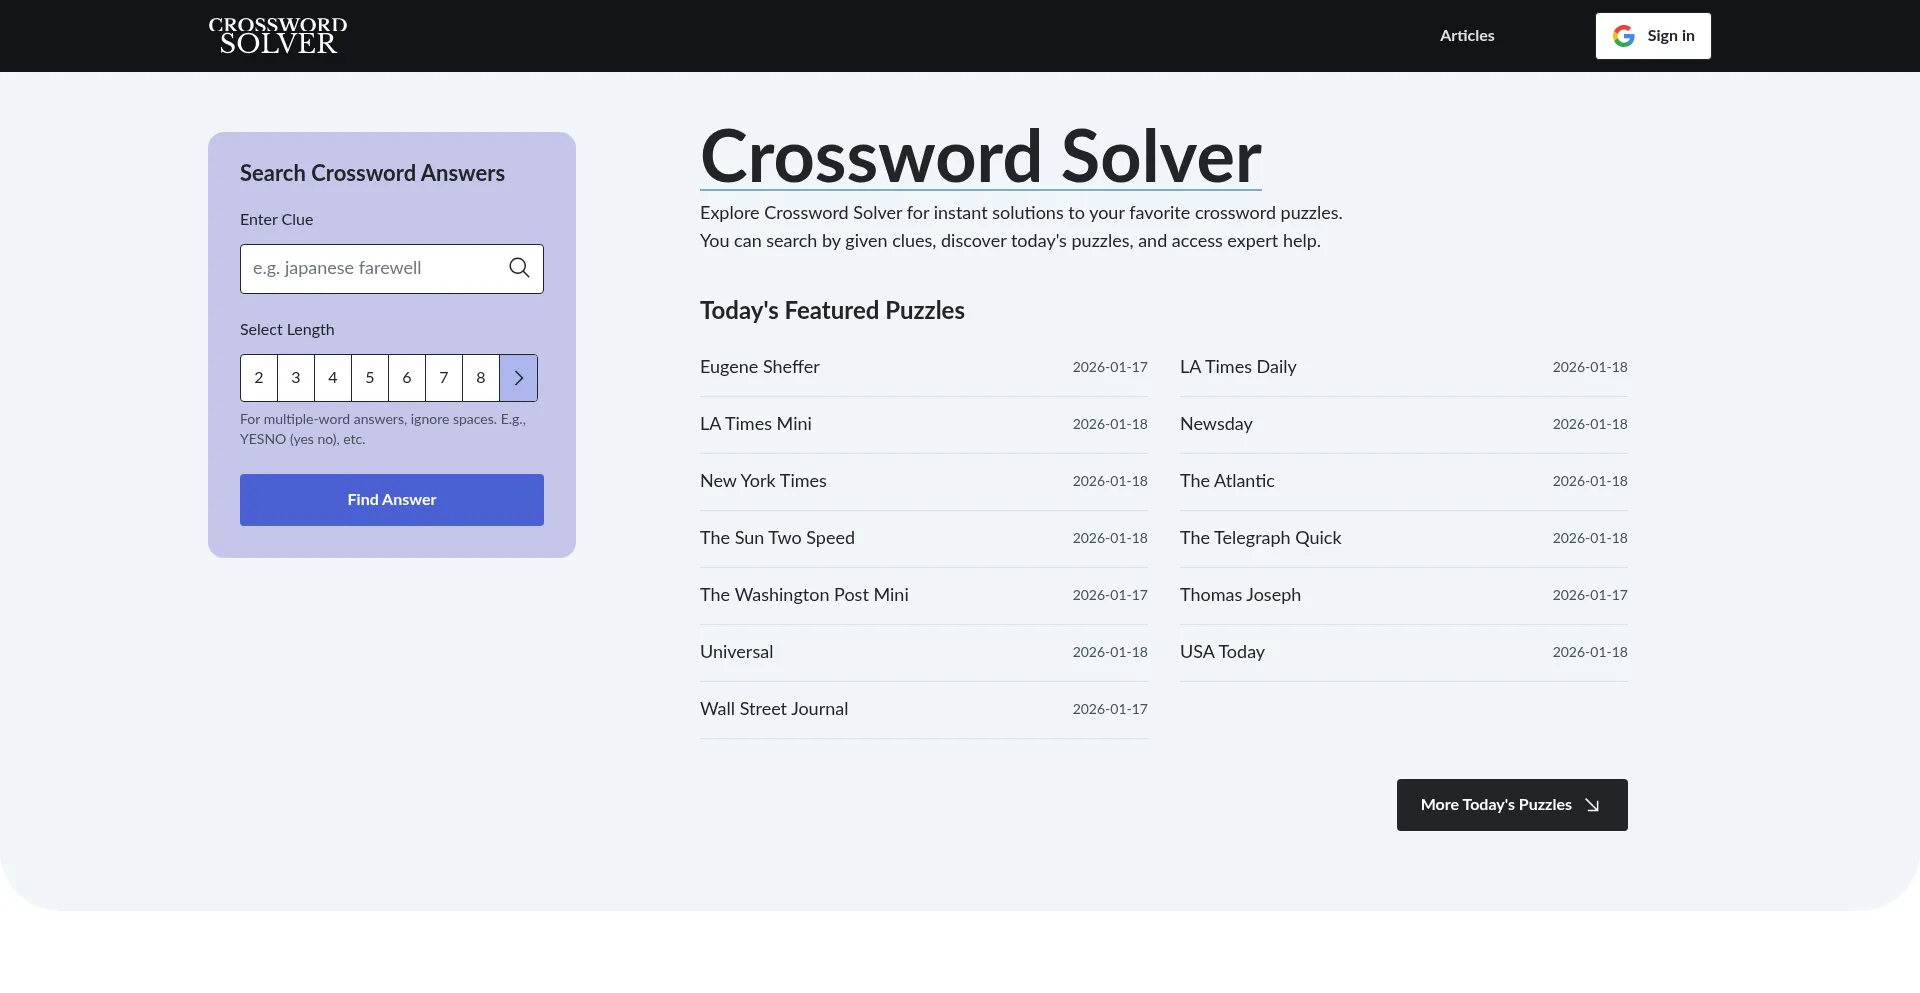Select length 2 for the answer
This screenshot has width=1920, height=993.
coord(258,378)
